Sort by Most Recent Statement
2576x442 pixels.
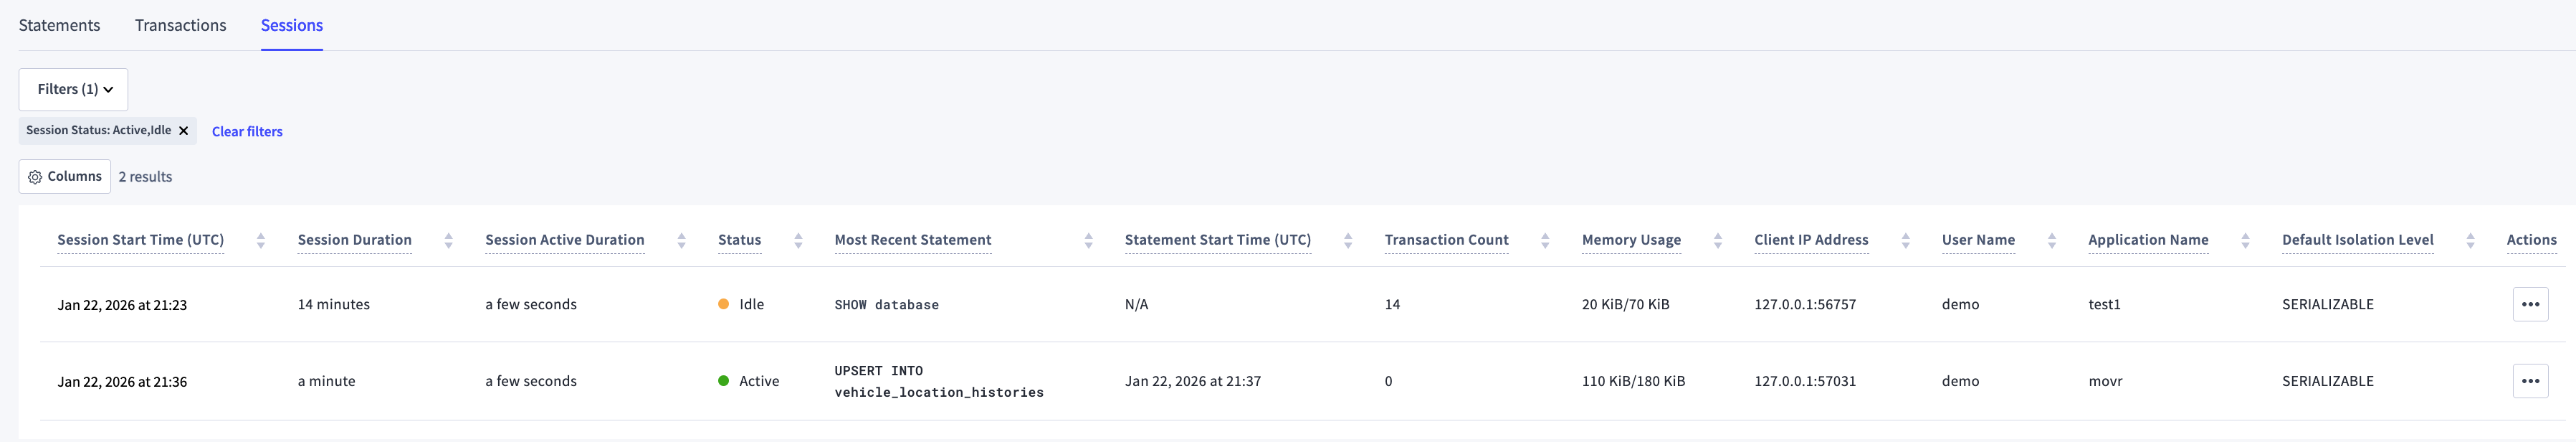1088,240
